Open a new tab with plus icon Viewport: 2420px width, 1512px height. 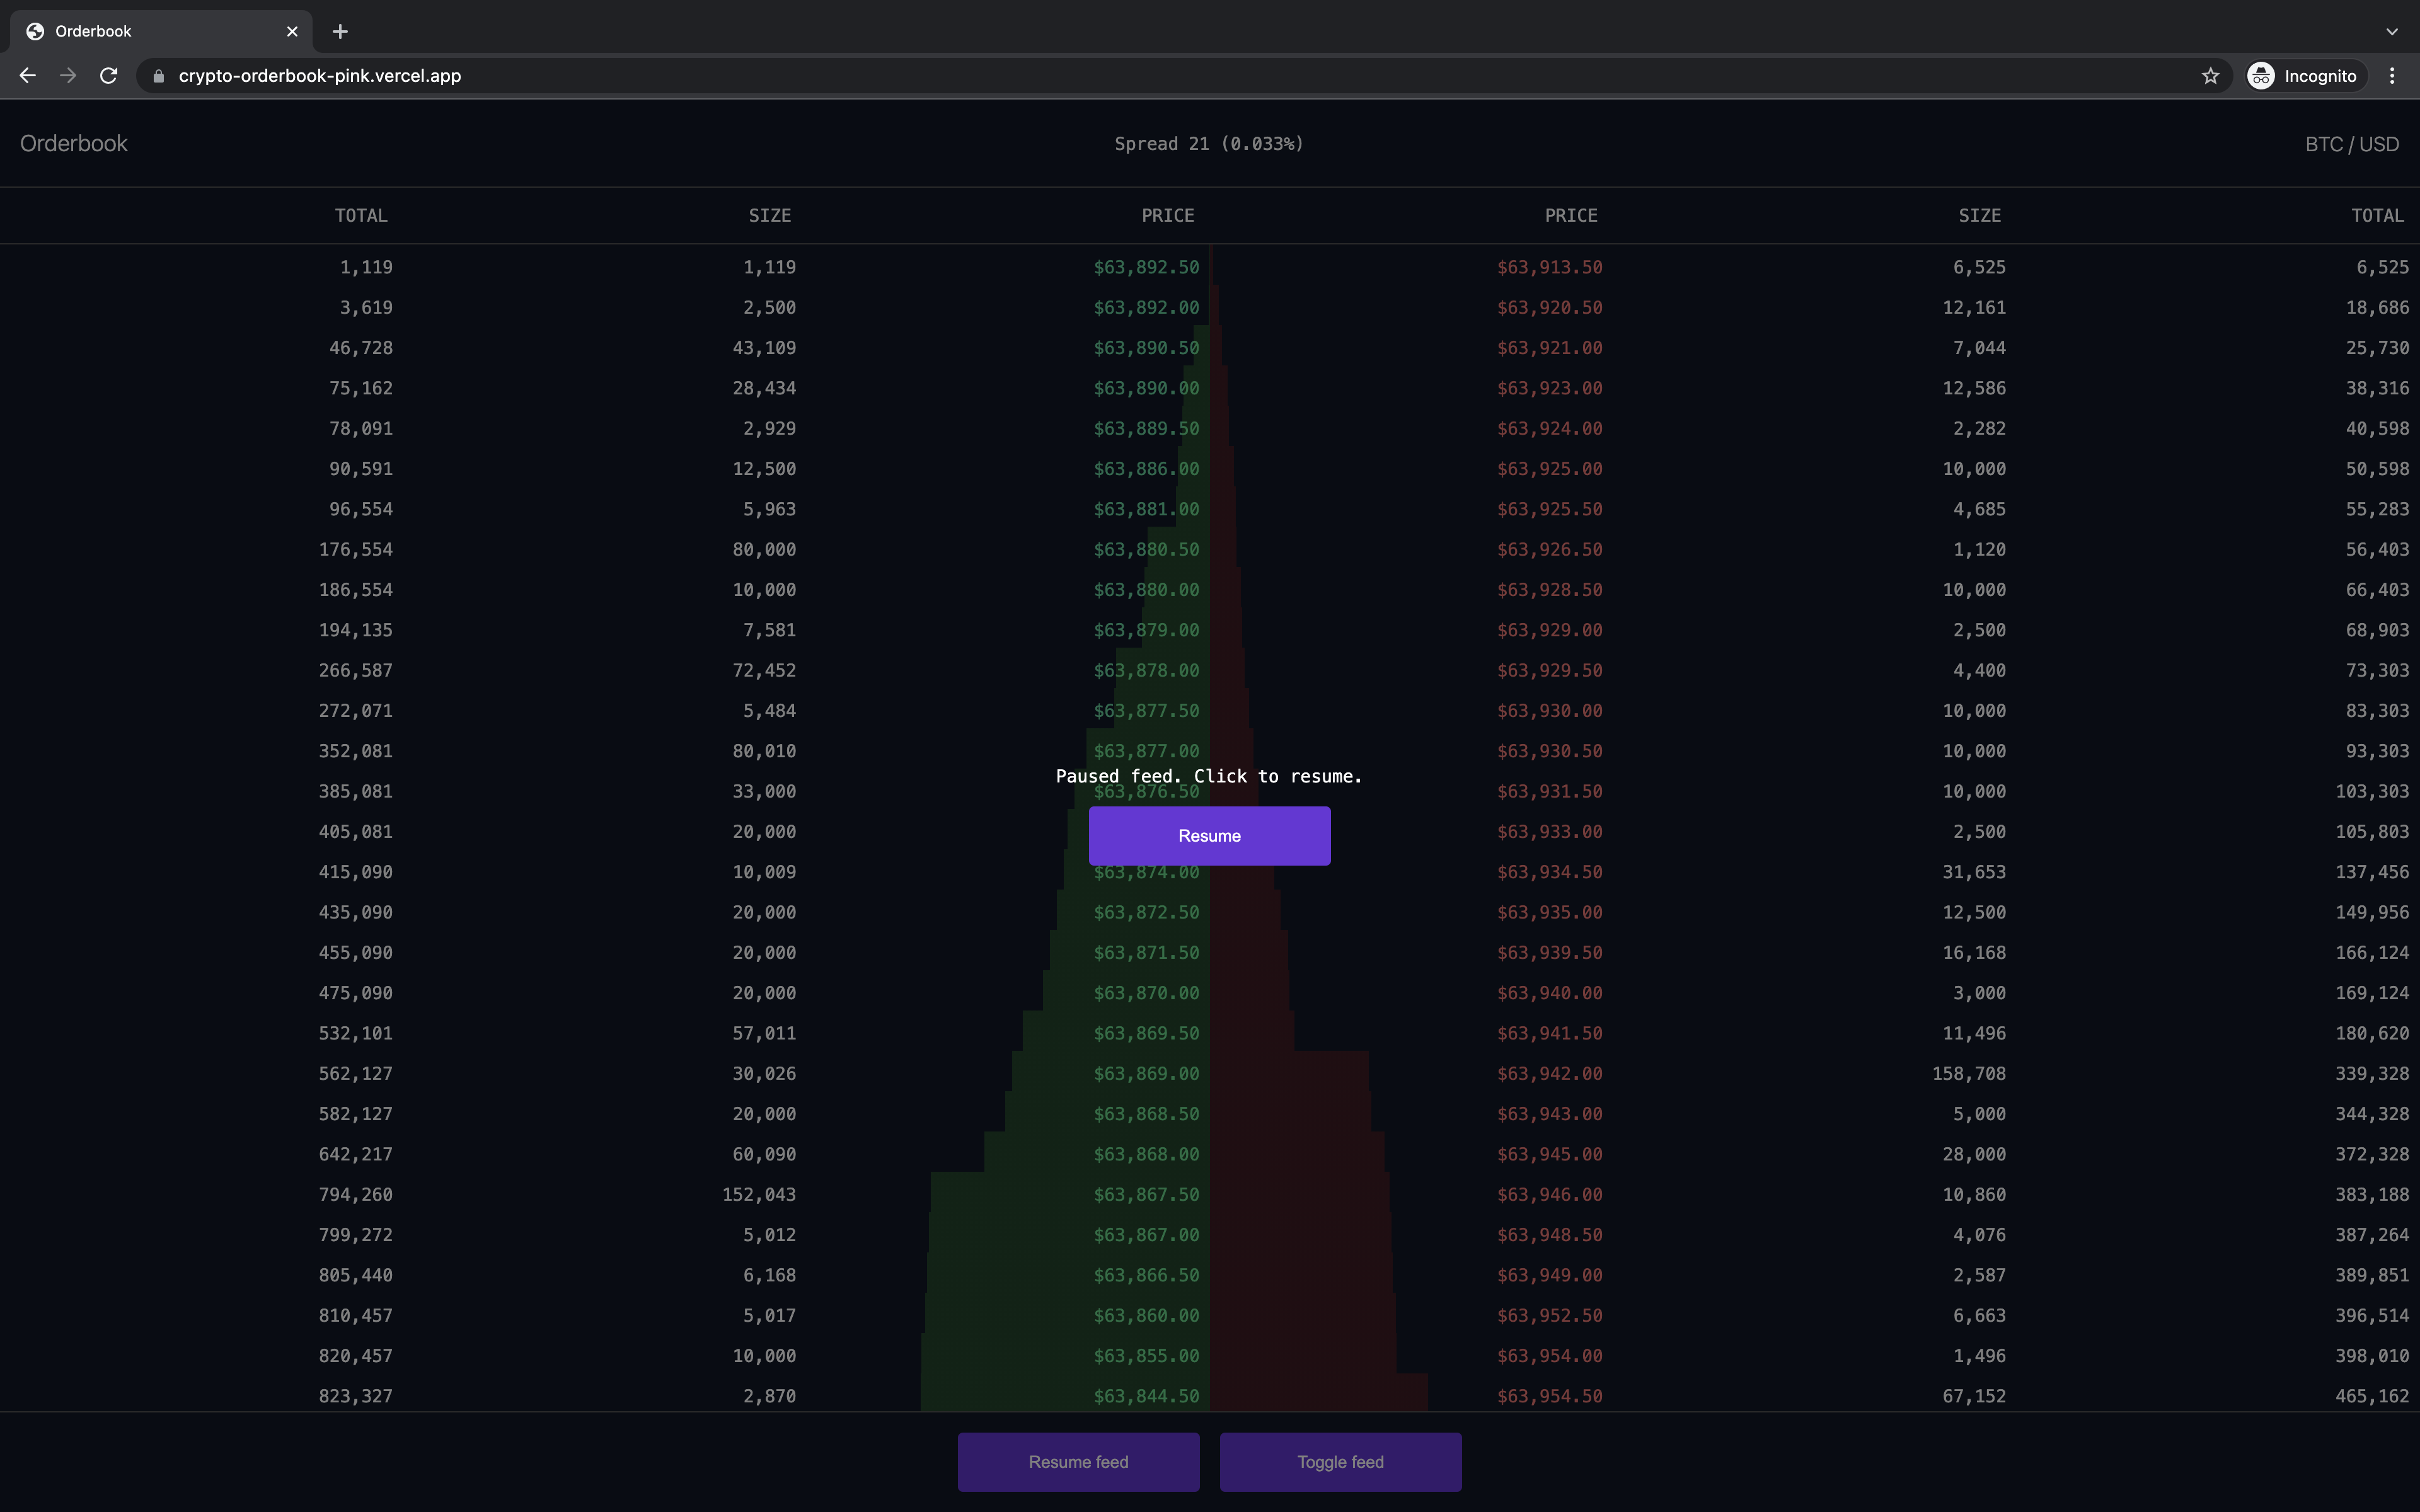(340, 31)
